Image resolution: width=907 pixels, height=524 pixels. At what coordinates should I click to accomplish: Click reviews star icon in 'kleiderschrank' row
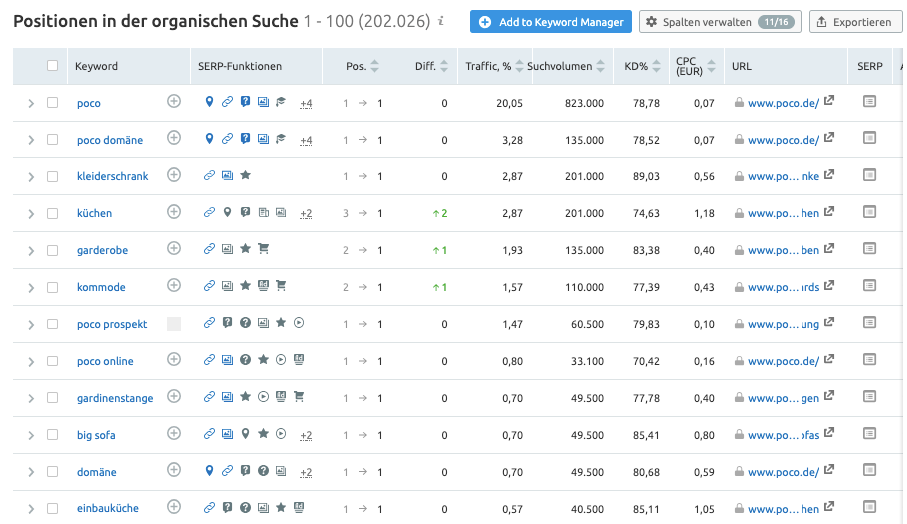(245, 175)
